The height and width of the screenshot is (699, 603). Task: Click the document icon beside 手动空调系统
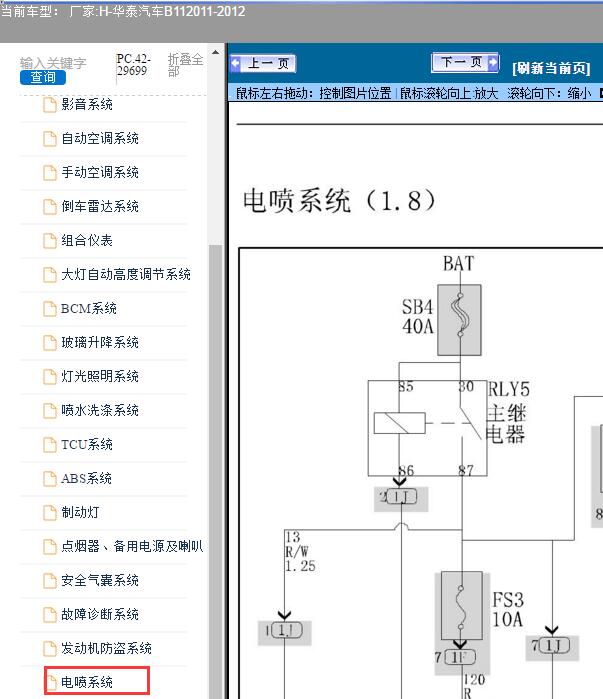coord(50,173)
